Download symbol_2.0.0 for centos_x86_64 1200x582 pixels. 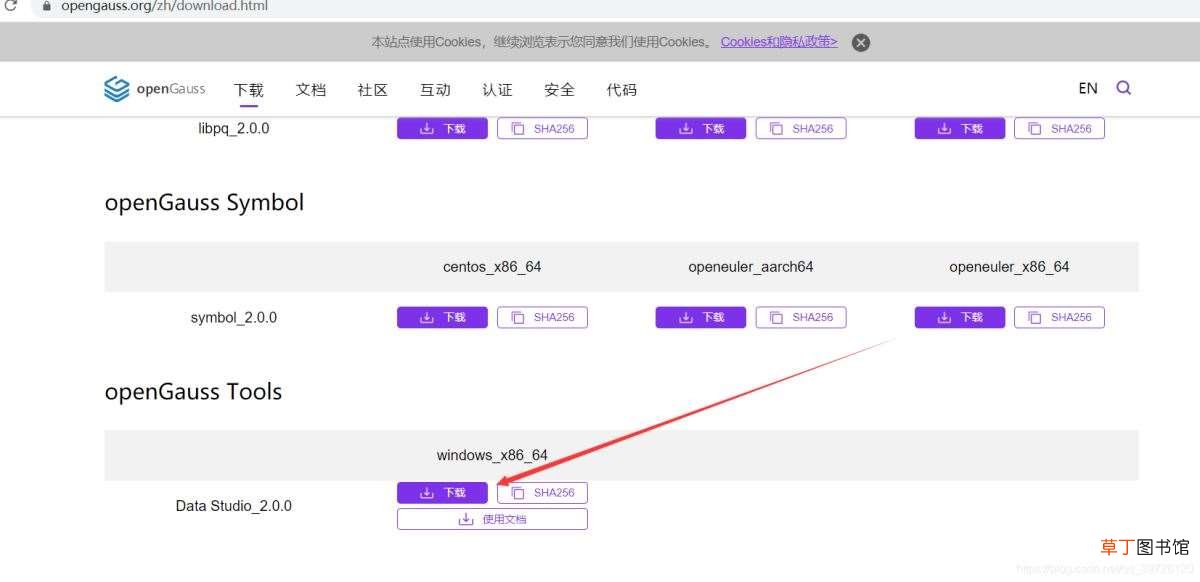click(x=442, y=318)
